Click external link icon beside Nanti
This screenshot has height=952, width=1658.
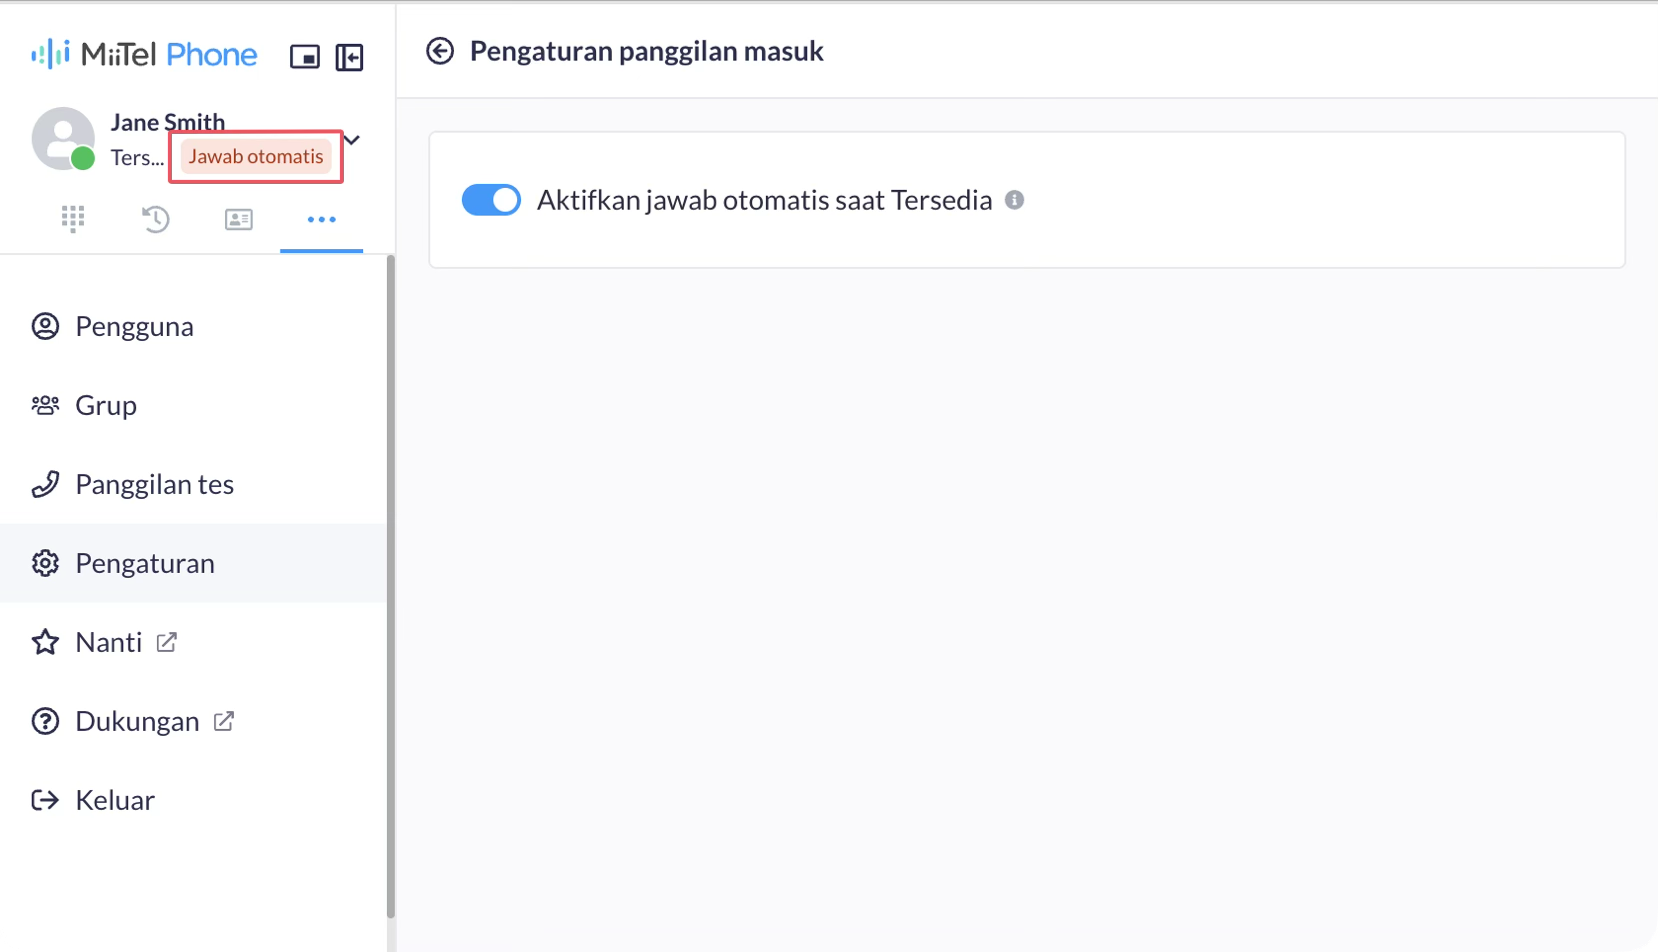167,642
